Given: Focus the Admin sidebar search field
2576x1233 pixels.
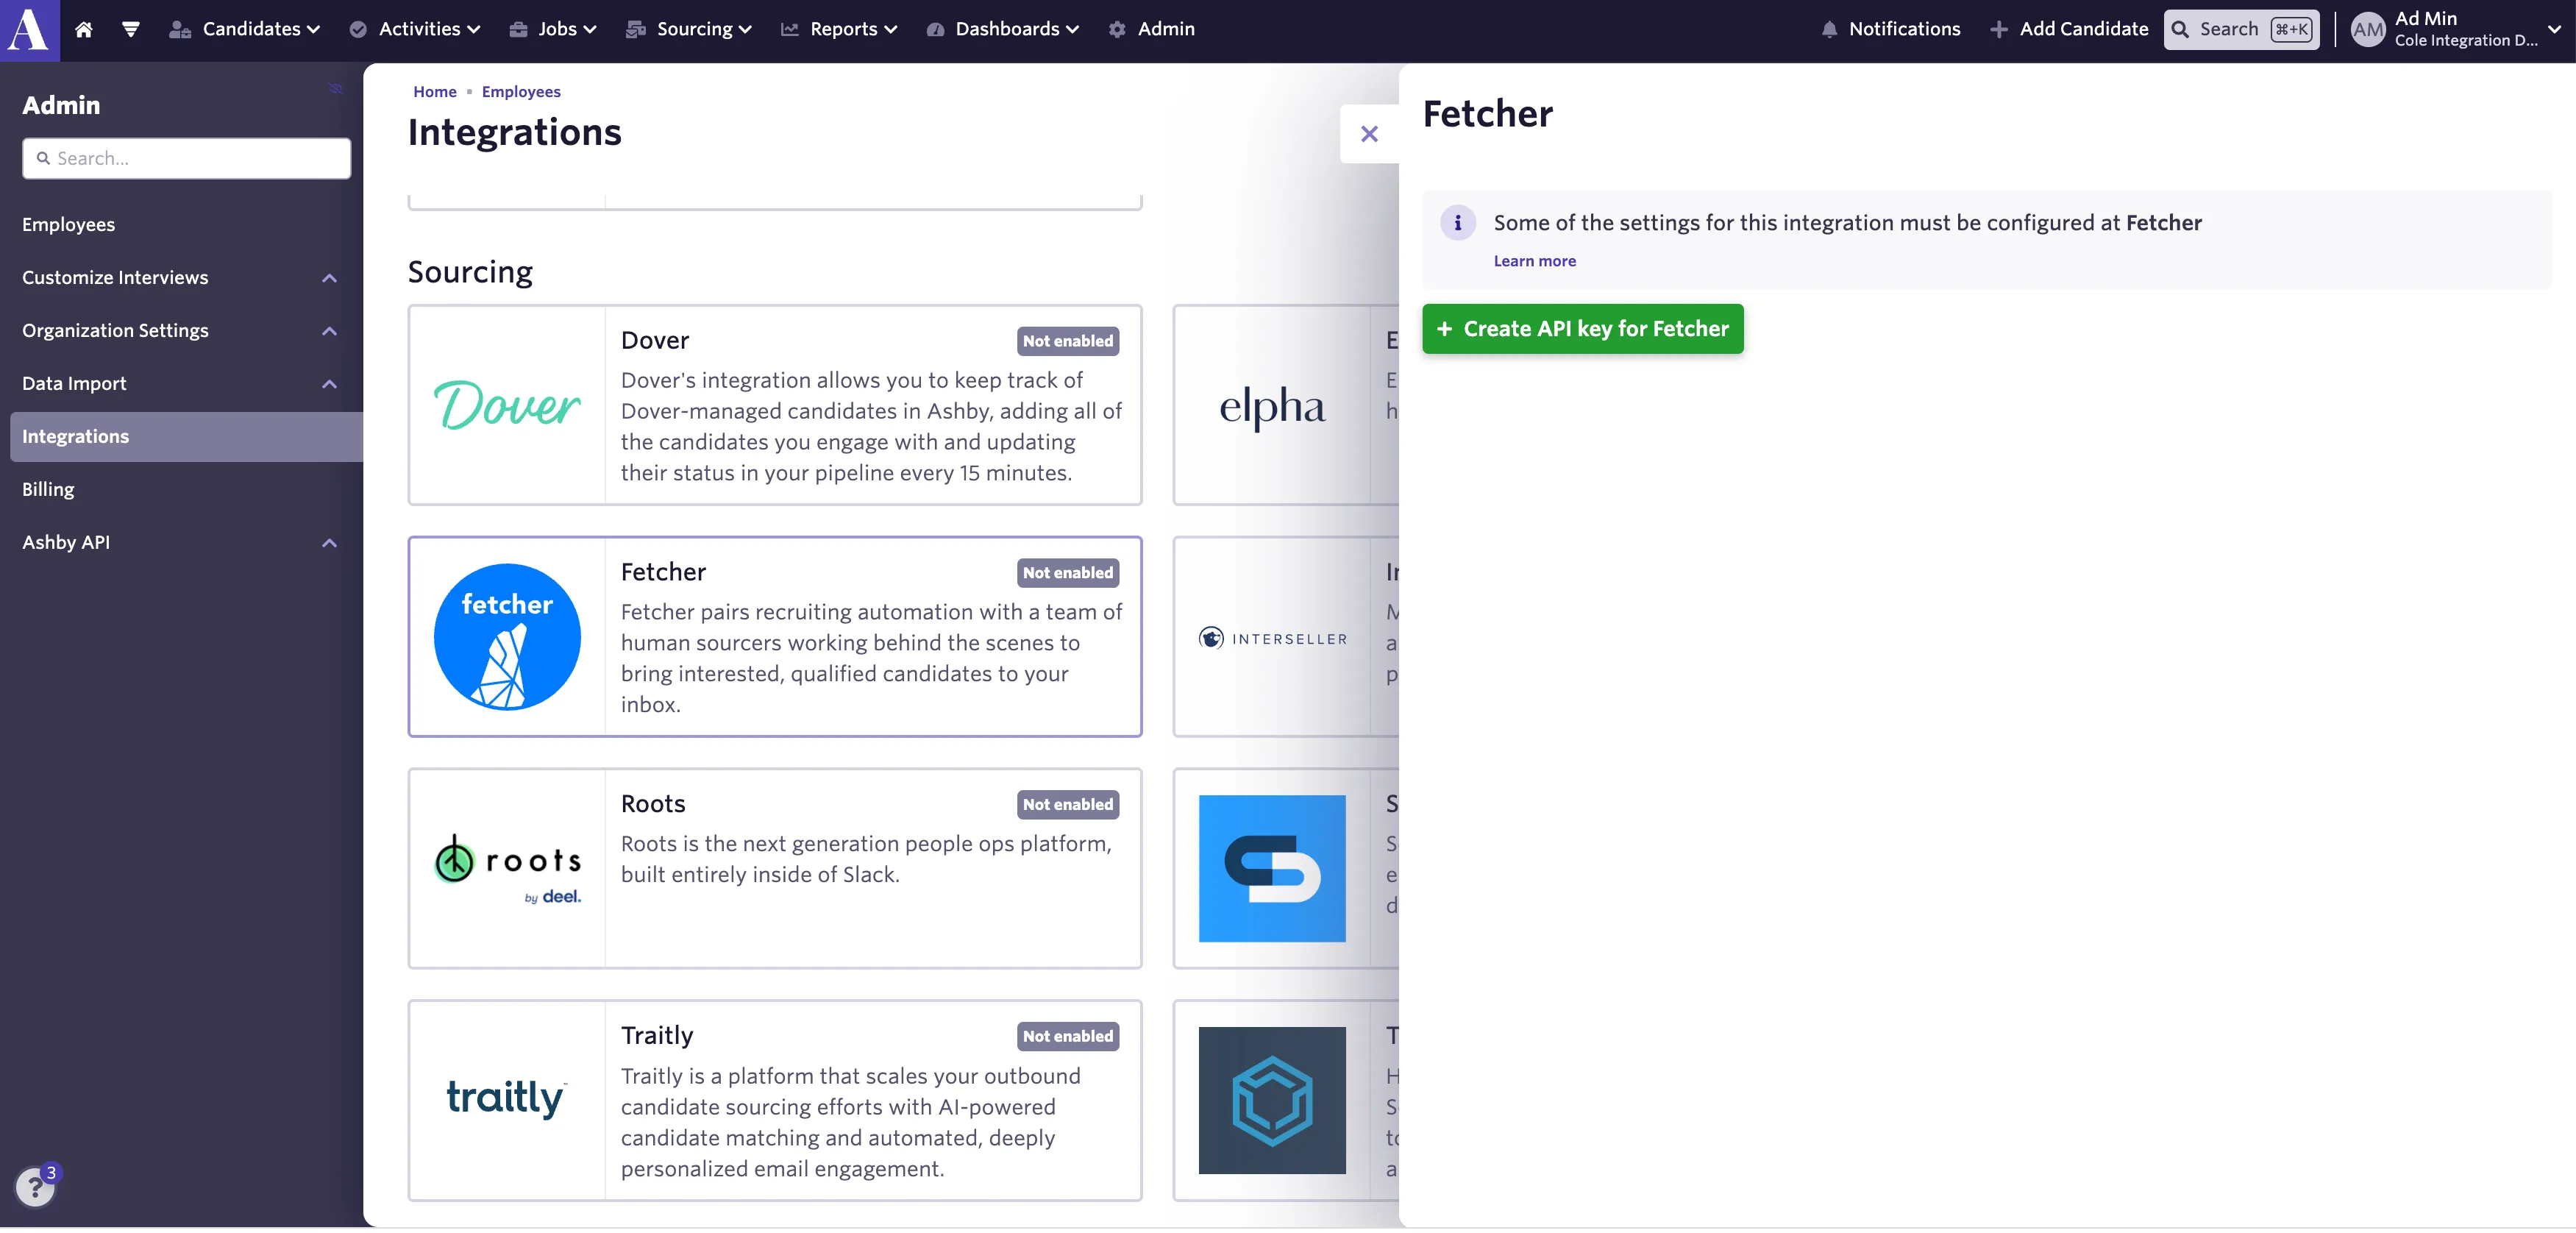Looking at the screenshot, I should click(x=187, y=159).
